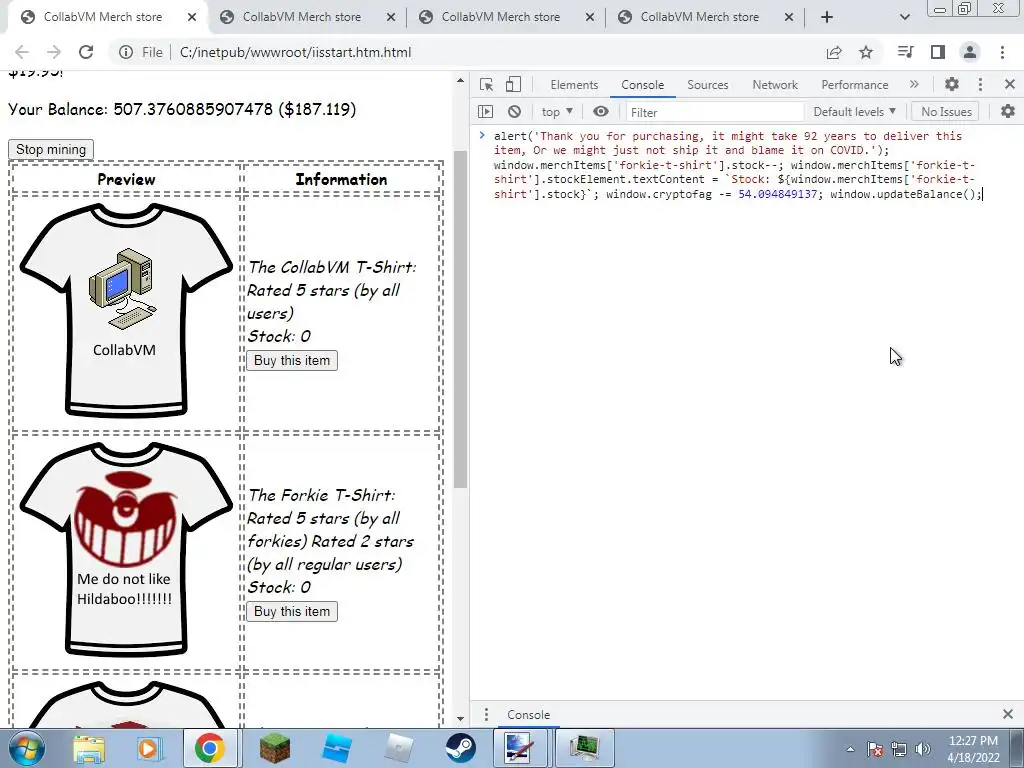
Task: Share this page icon
Action: click(834, 52)
